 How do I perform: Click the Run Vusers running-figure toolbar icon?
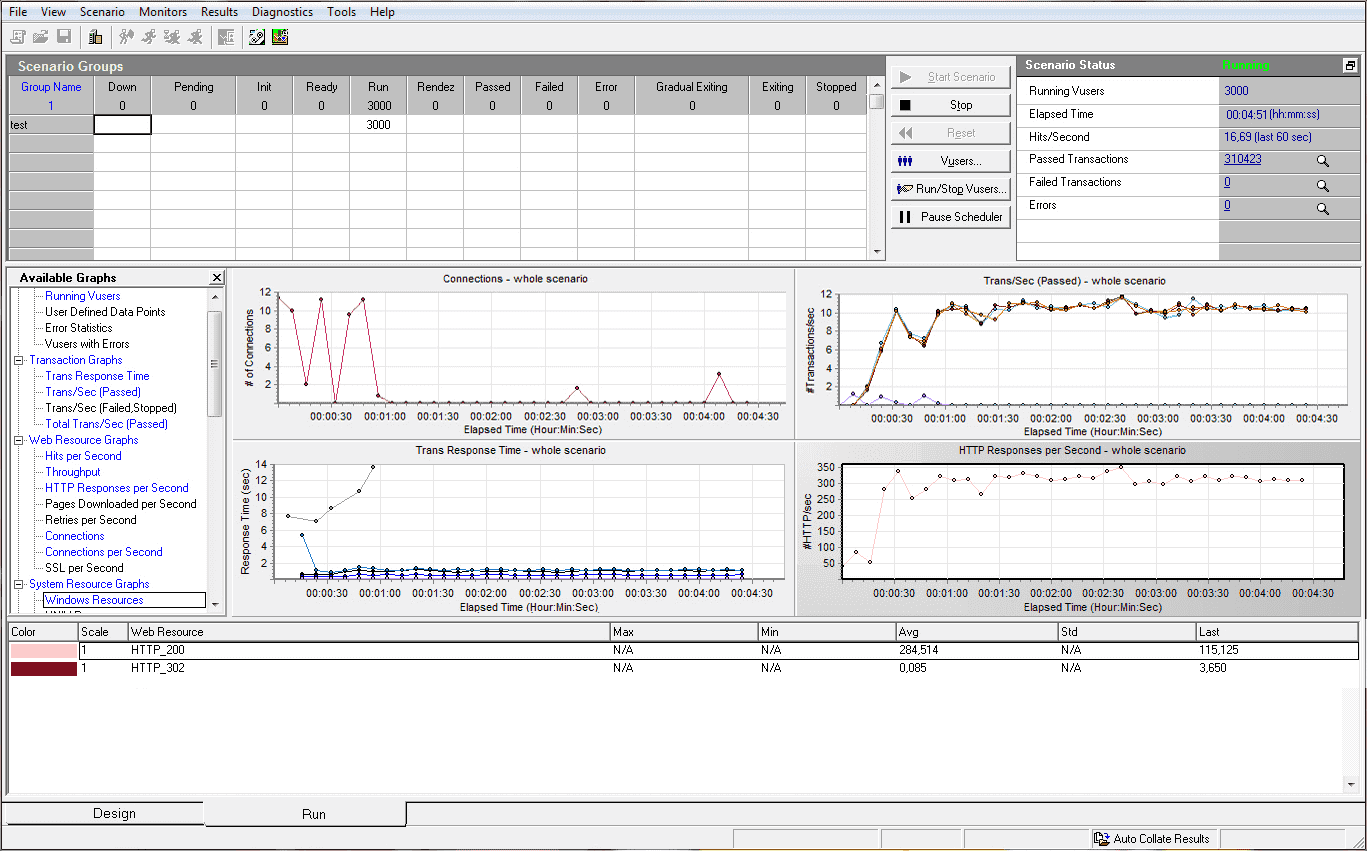pos(150,37)
